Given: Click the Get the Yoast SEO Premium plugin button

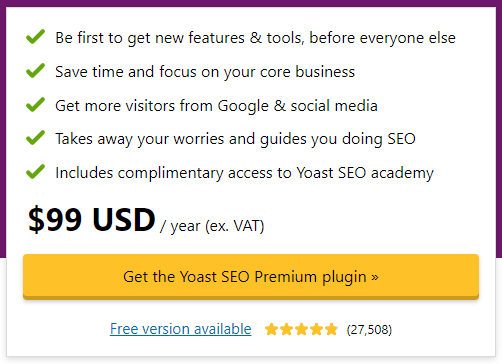Looking at the screenshot, I should click(251, 276).
